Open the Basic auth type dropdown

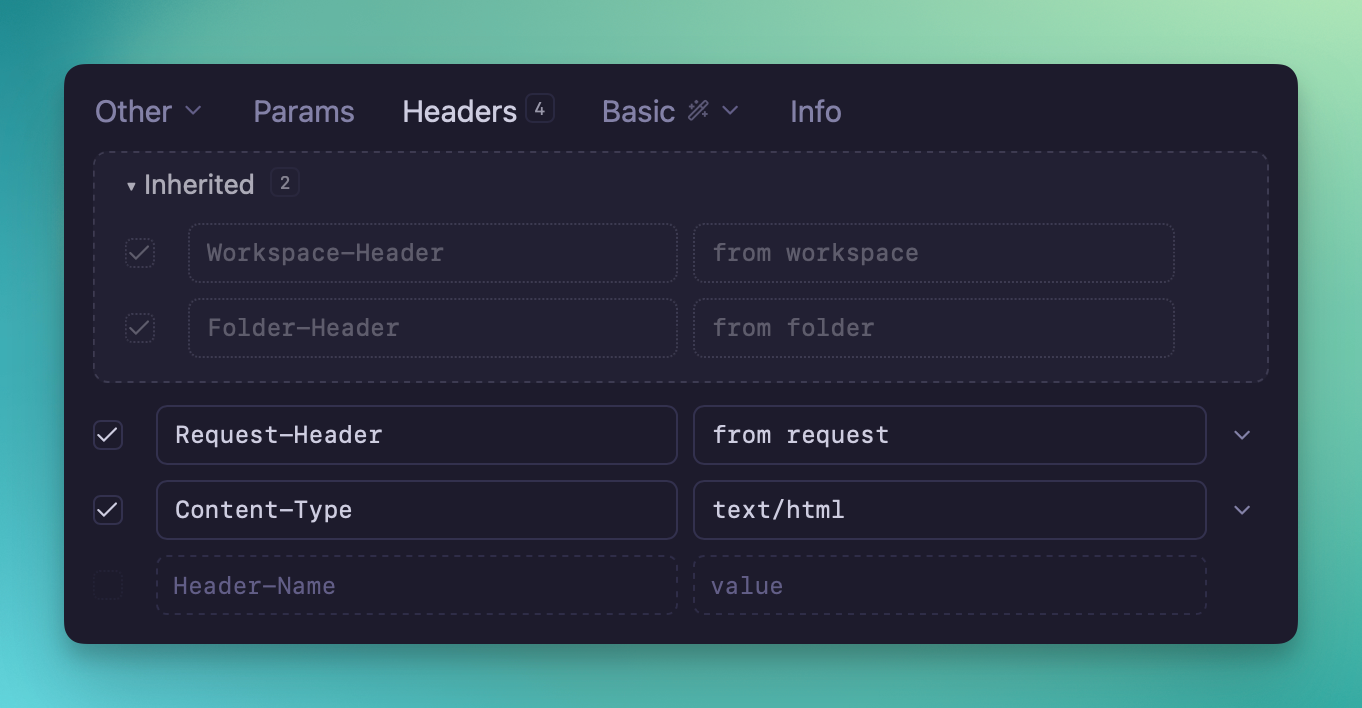click(670, 111)
